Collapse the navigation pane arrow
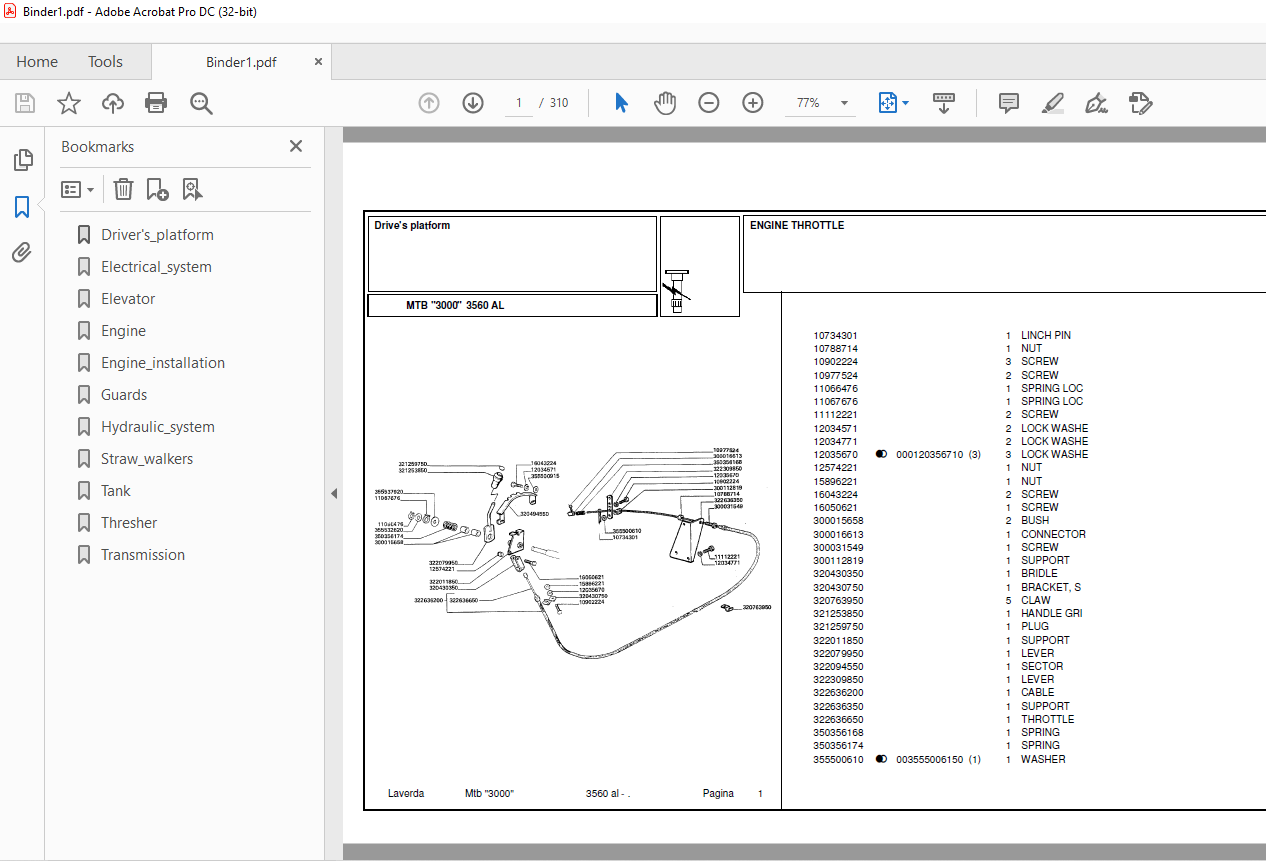Viewport: 1266px width, 861px height. 334,493
